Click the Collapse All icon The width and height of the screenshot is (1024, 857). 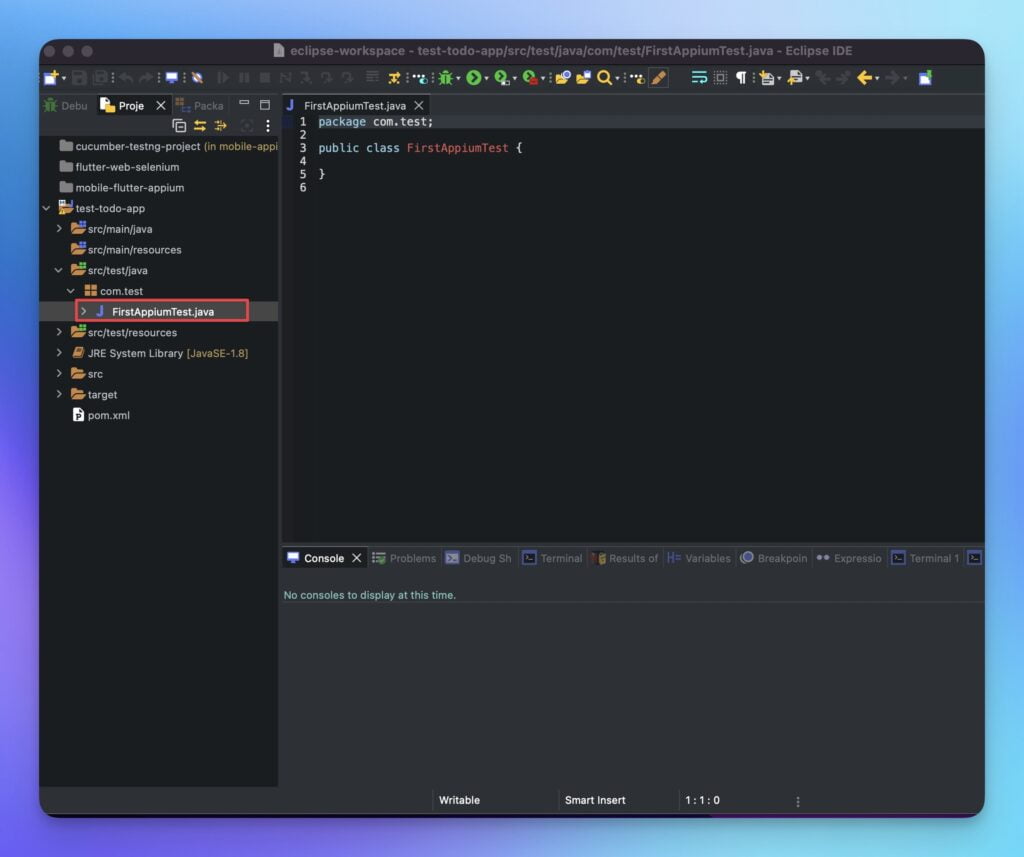(x=179, y=125)
